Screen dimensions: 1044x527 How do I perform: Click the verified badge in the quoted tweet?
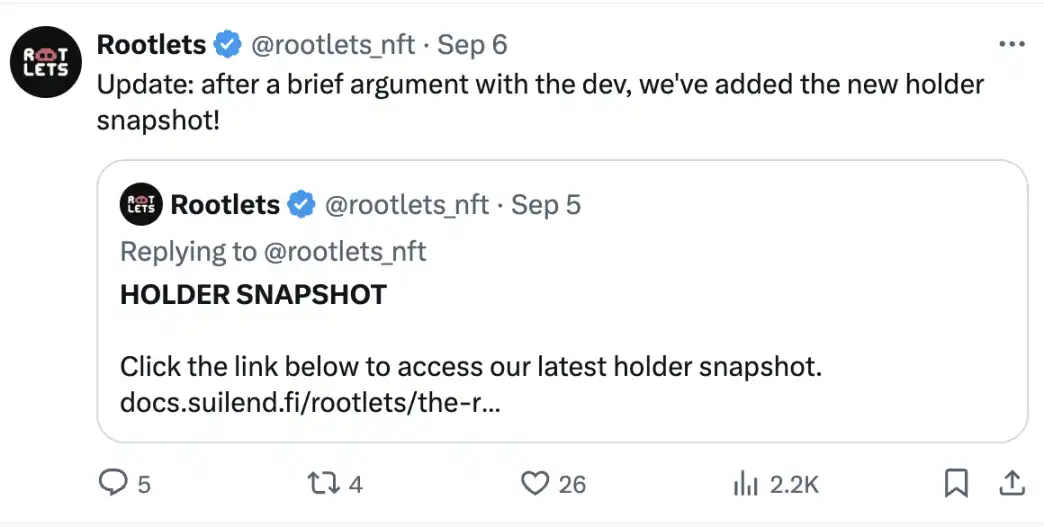click(301, 205)
